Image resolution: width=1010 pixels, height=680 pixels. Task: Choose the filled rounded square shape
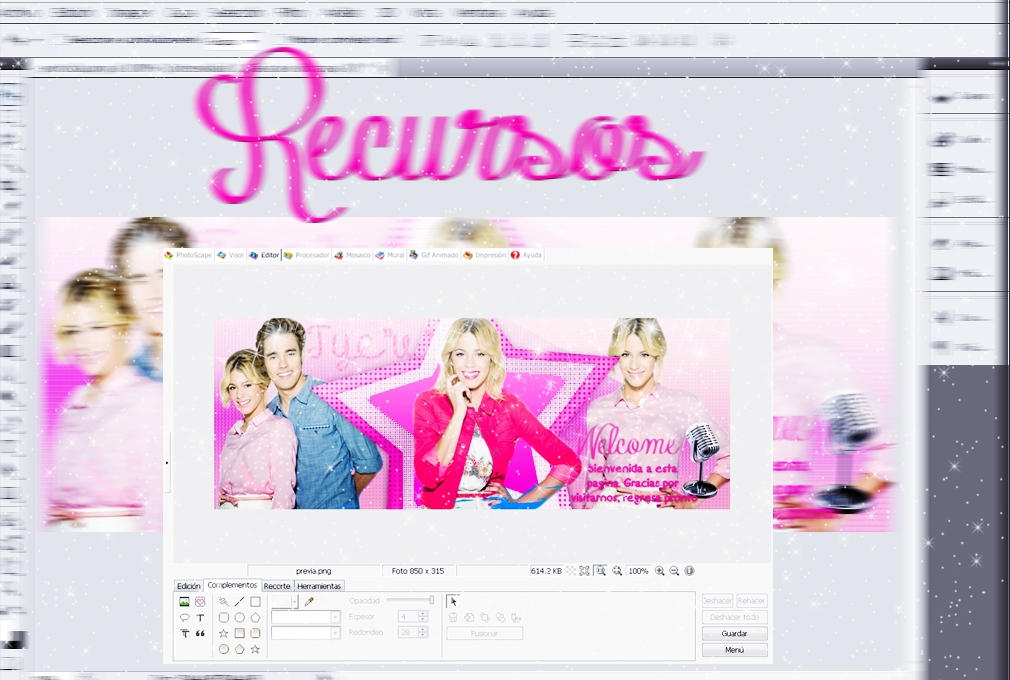pos(255,634)
